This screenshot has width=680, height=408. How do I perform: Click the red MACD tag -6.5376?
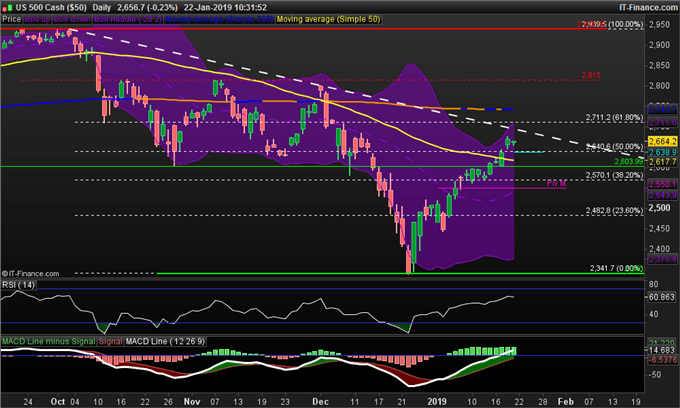point(662,359)
